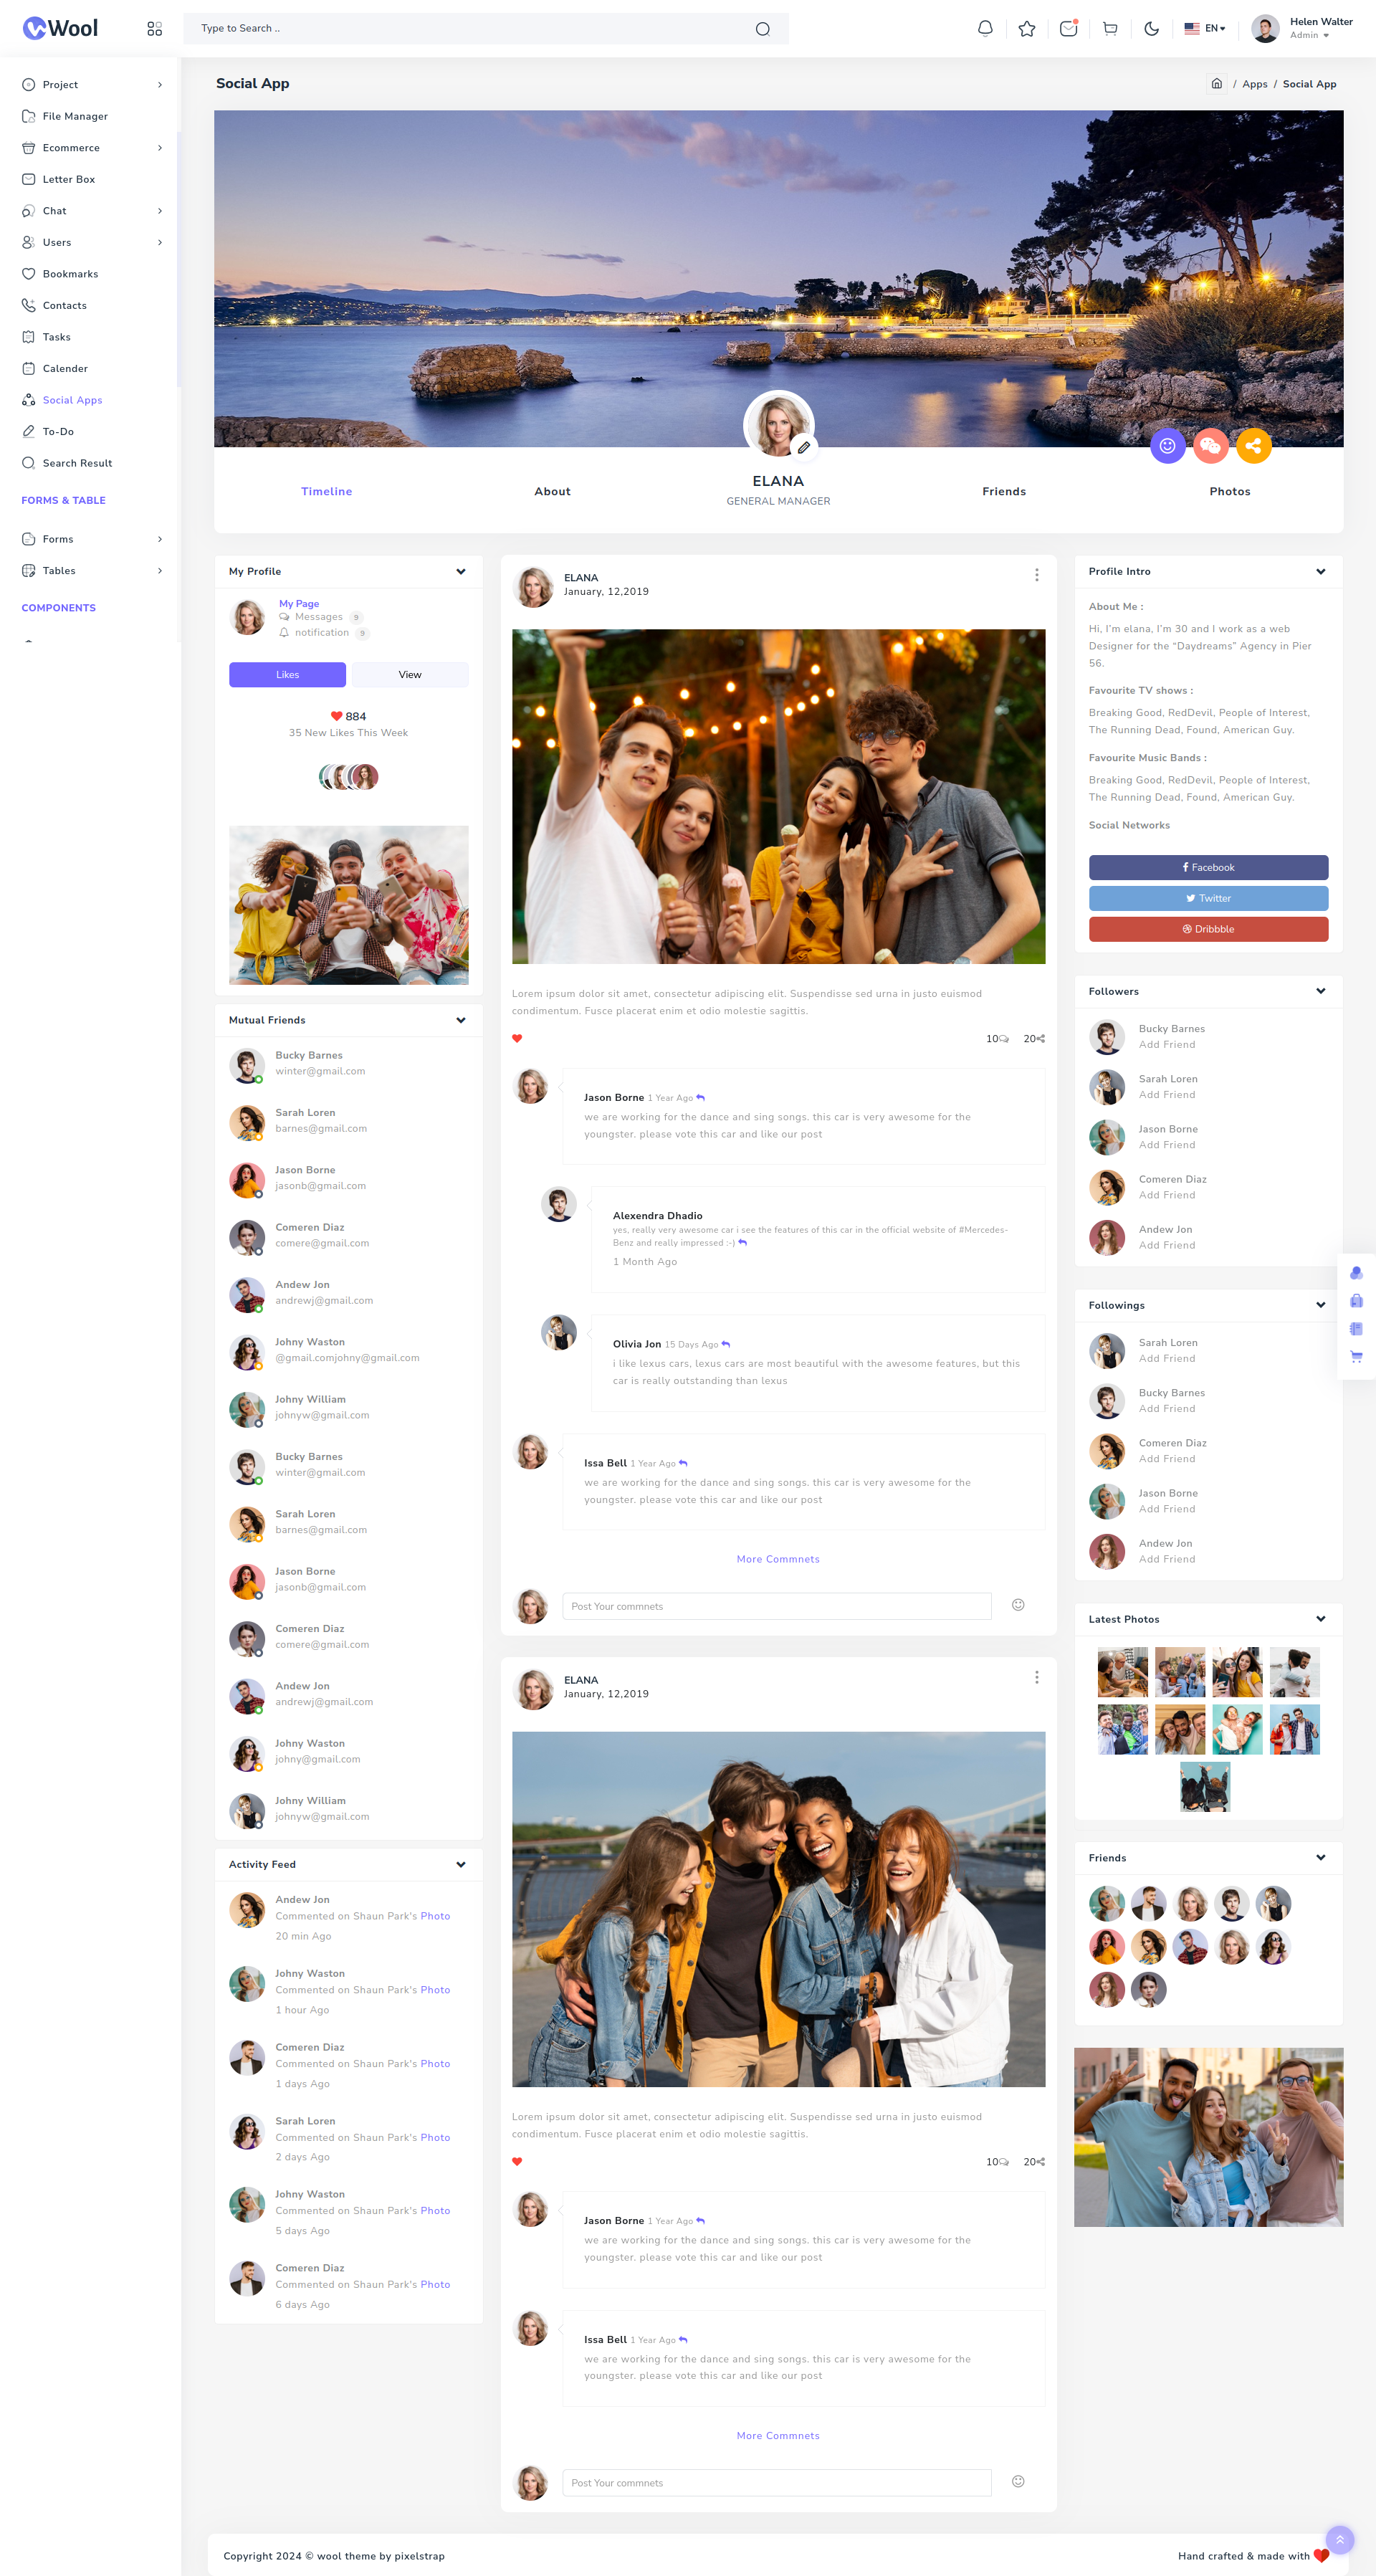The width and height of the screenshot is (1376, 2576).
Task: Click the Wool logo
Action: pyautogui.click(x=61, y=28)
